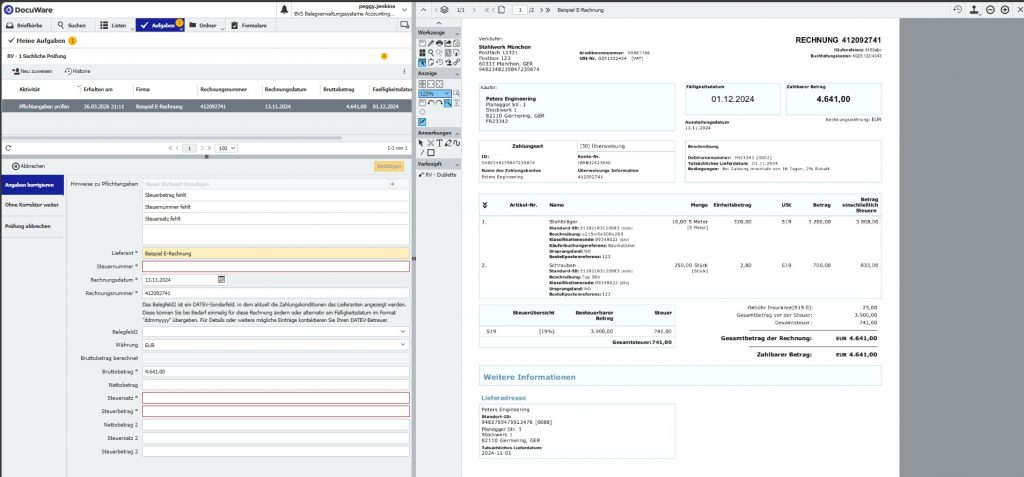Click the Steuerbetrag input field
This screenshot has height=477, width=1024.
[x=276, y=411]
